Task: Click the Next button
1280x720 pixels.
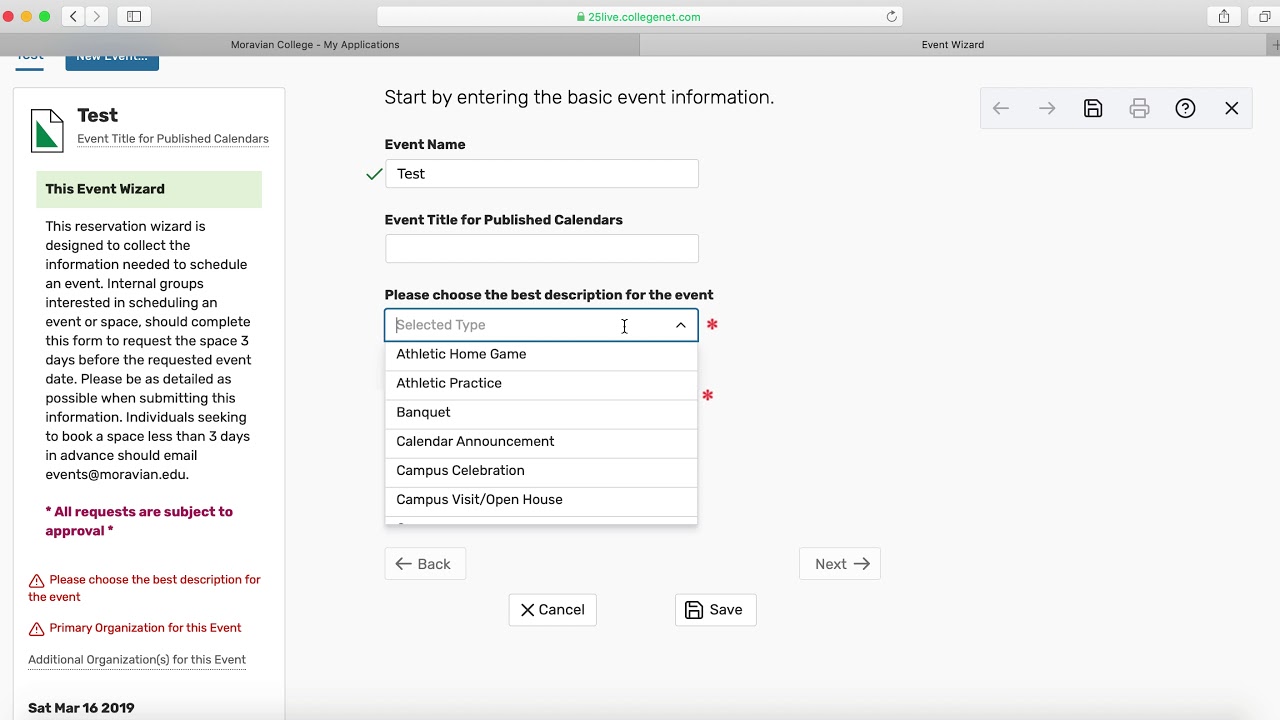Action: [x=840, y=564]
